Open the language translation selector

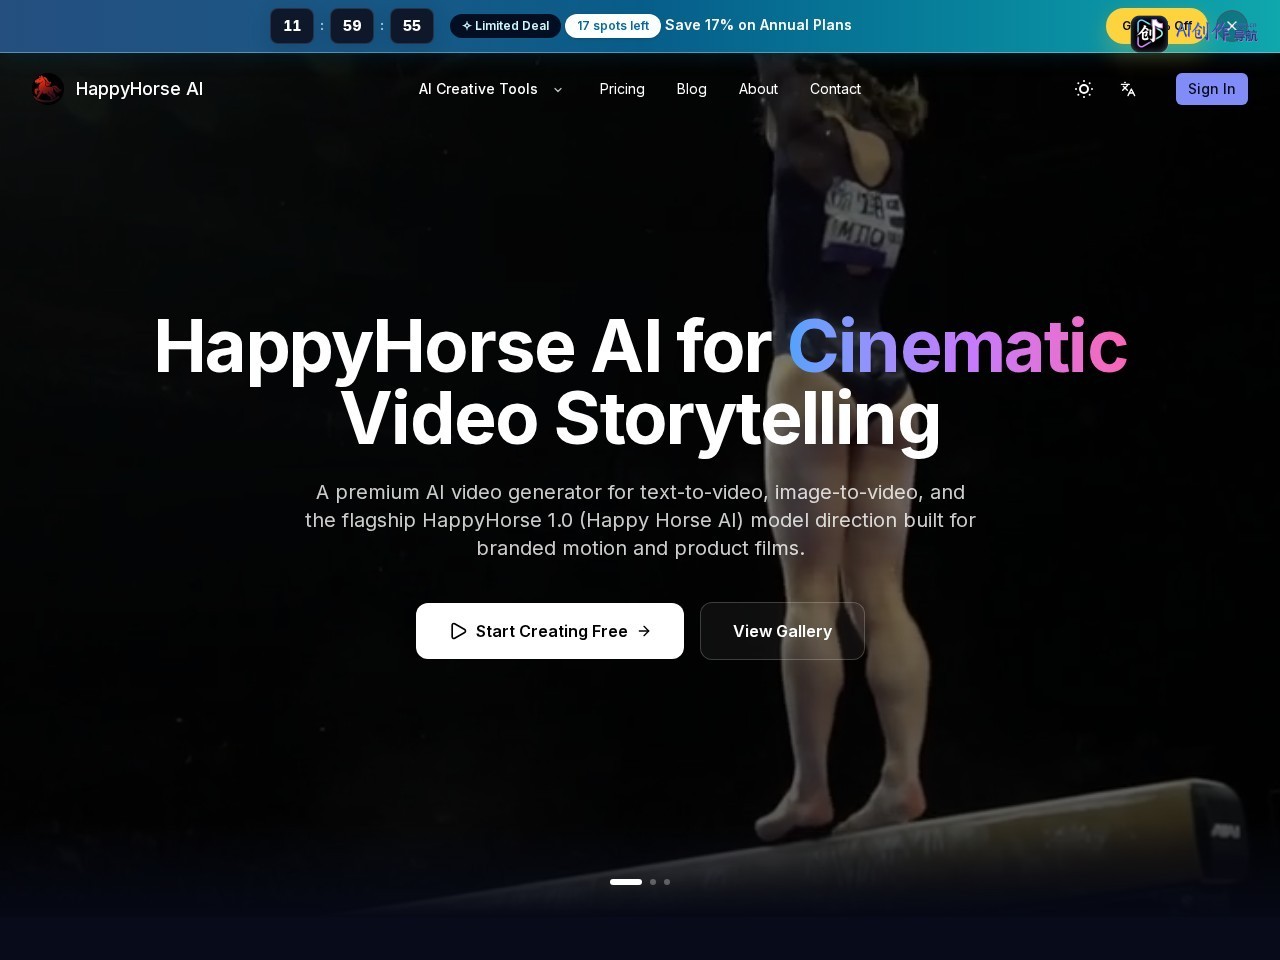(x=1128, y=89)
